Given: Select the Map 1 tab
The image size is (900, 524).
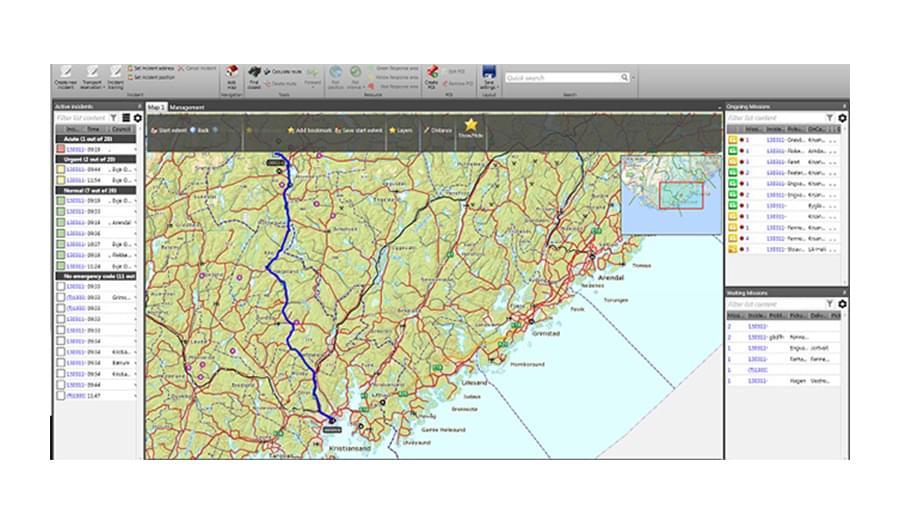Looking at the screenshot, I should pos(156,107).
